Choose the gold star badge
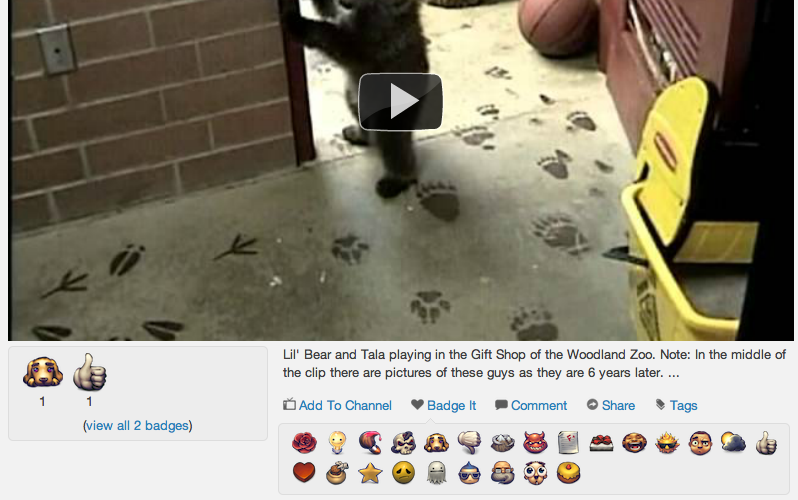 [x=370, y=473]
